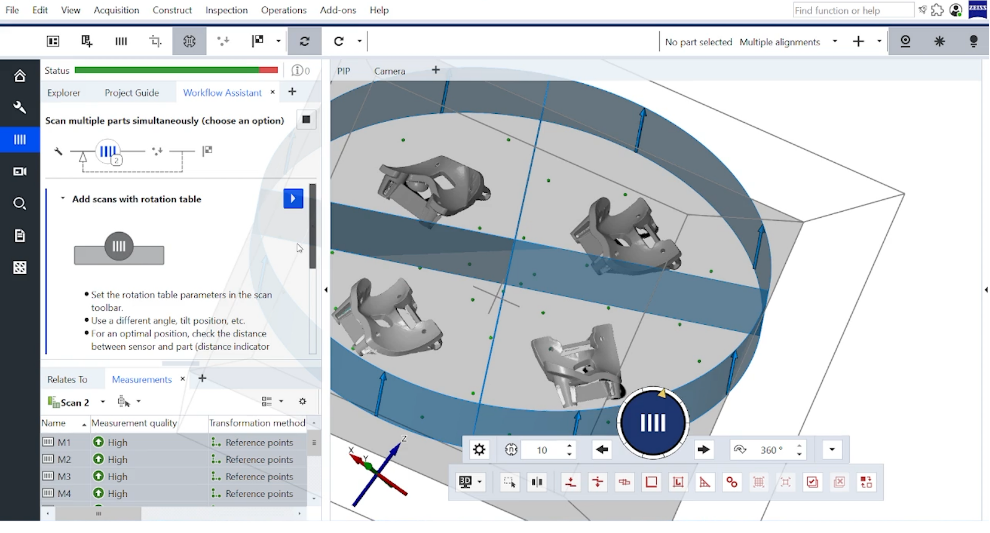Open the Scan 2 dropdown
The image size is (990, 533).
pyautogui.click(x=103, y=402)
